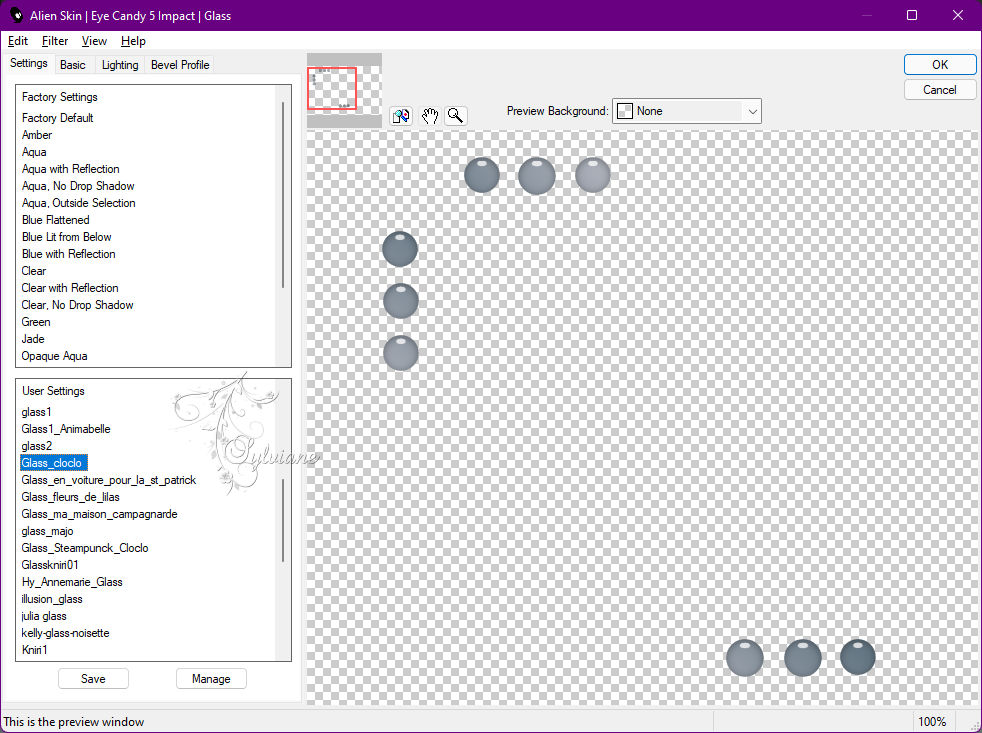Choose the Jade preset
This screenshot has width=982, height=733.
[x=33, y=338]
